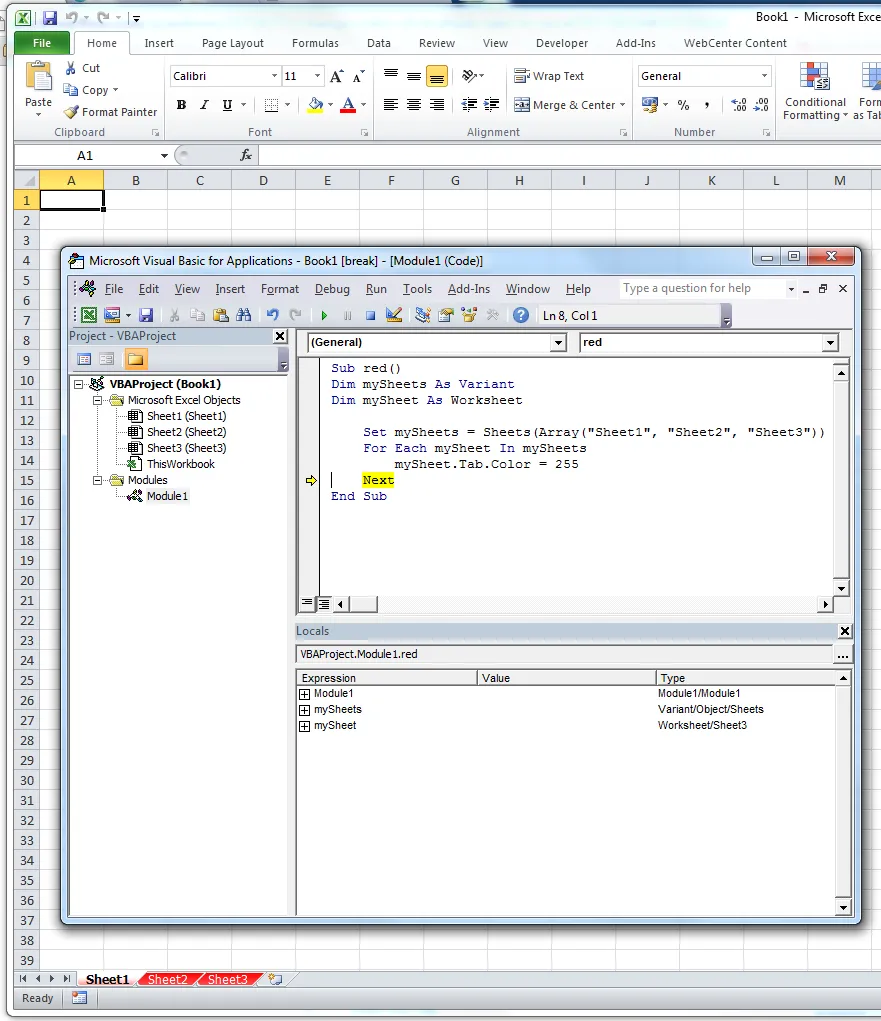Viewport: 881px width, 1021px height.
Task: Click View Code icon in Project panel
Action: point(84,359)
